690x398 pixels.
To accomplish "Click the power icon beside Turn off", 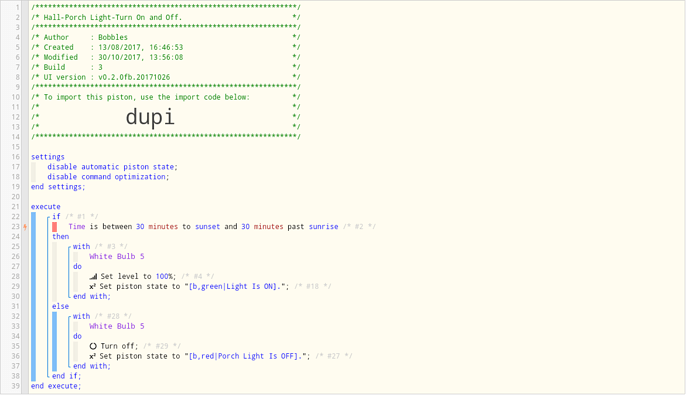I will tap(93, 346).
